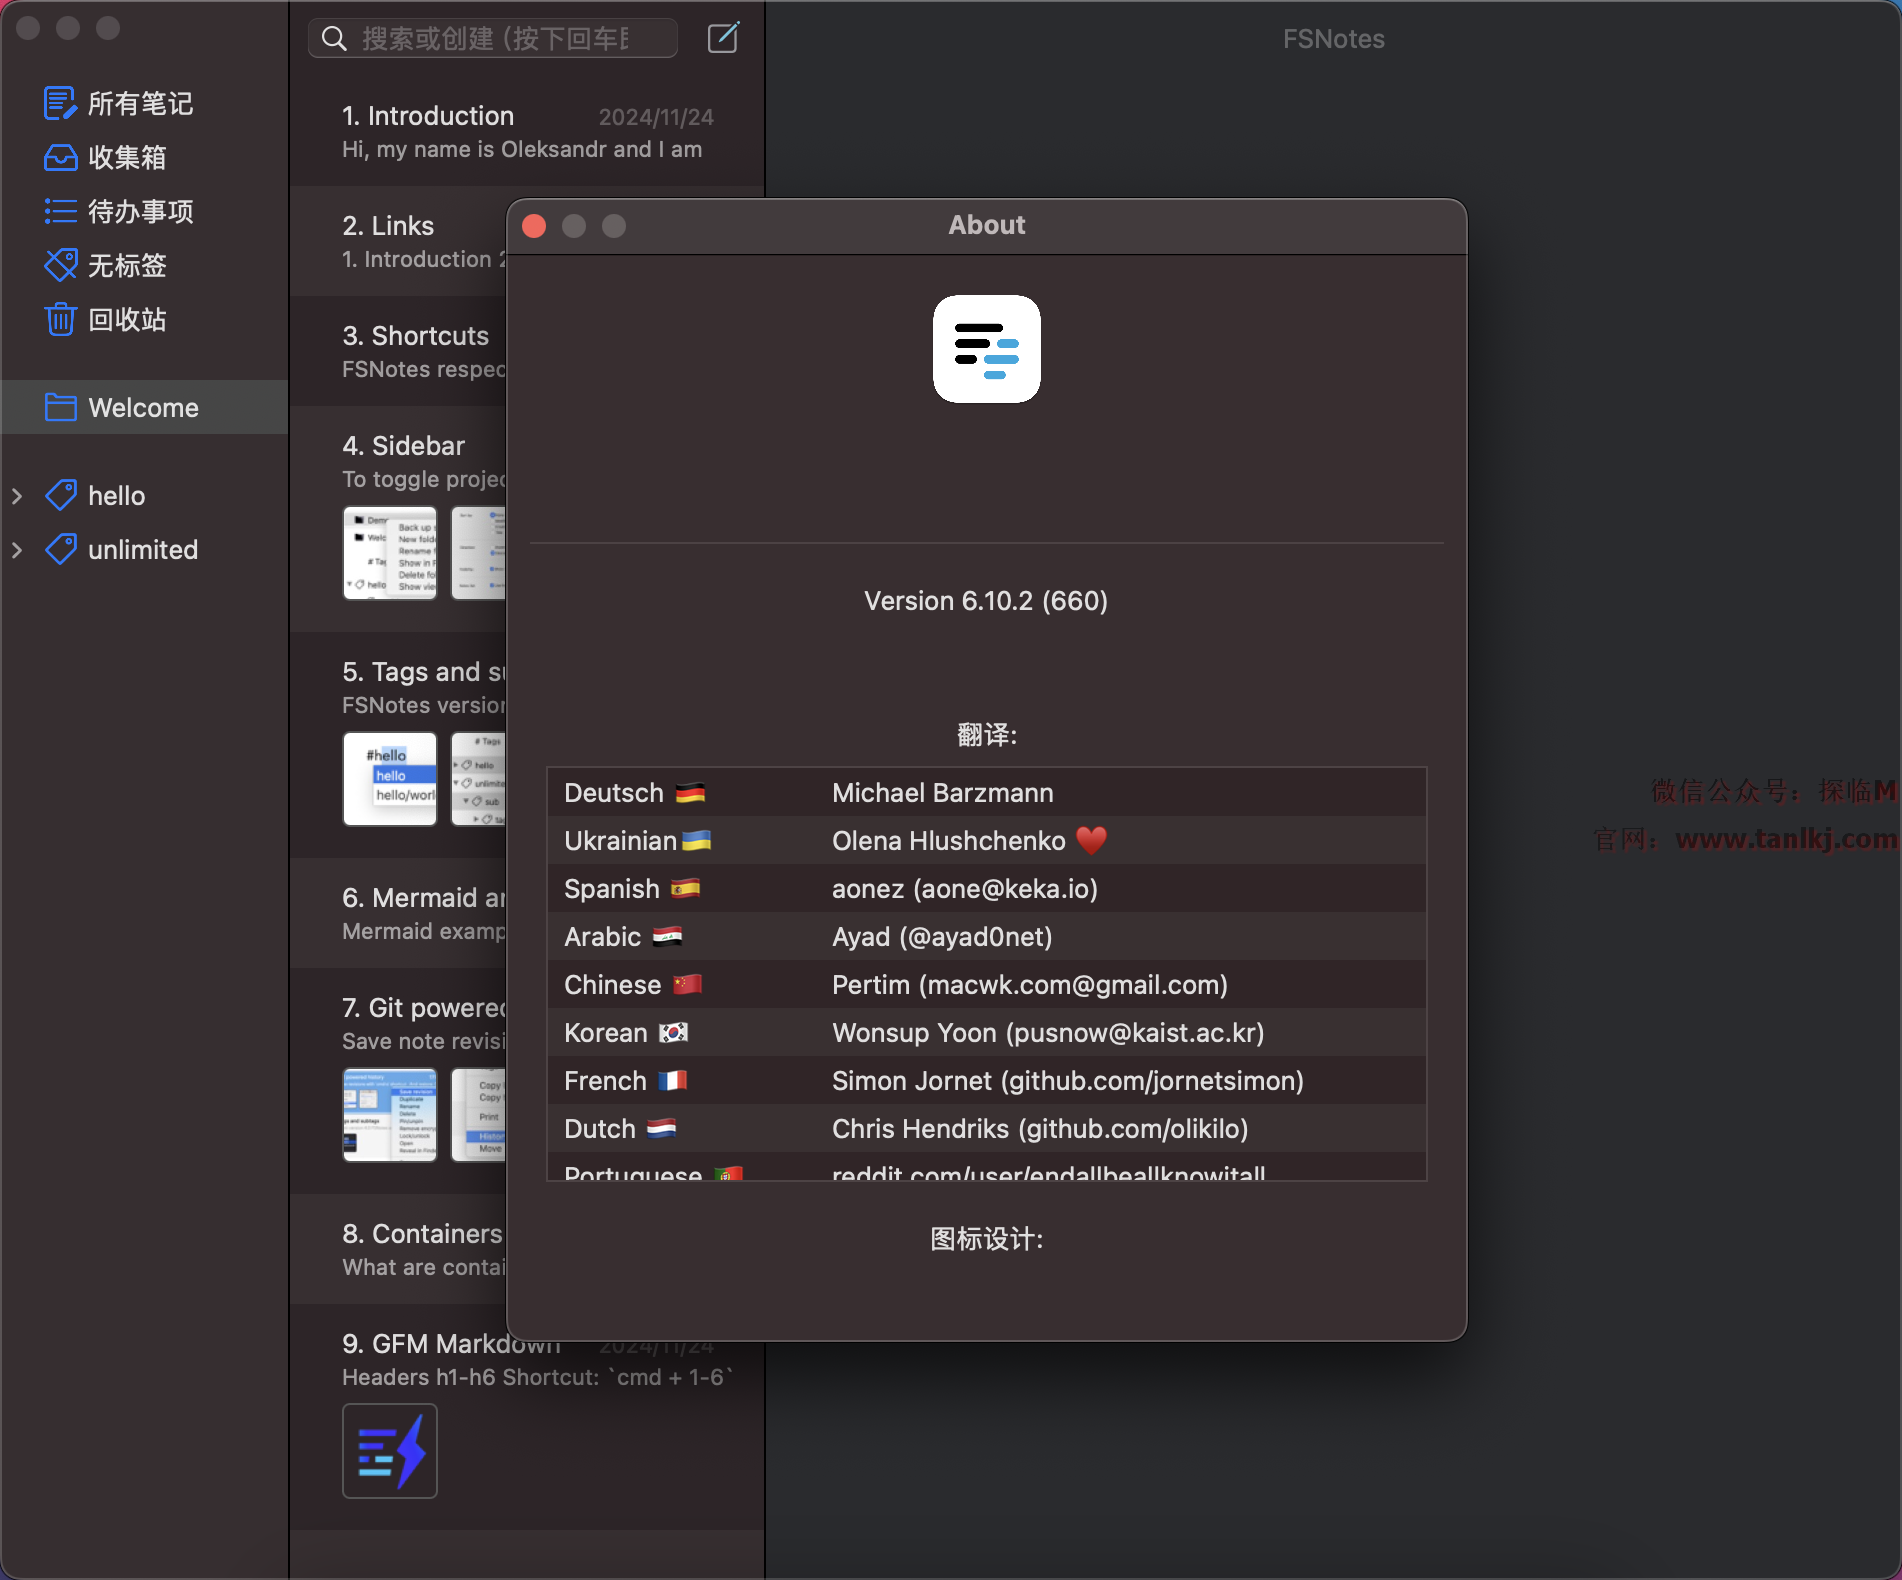Click the red heart after Olena Hlushchenko
This screenshot has width=1902, height=1580.
[x=1091, y=840]
